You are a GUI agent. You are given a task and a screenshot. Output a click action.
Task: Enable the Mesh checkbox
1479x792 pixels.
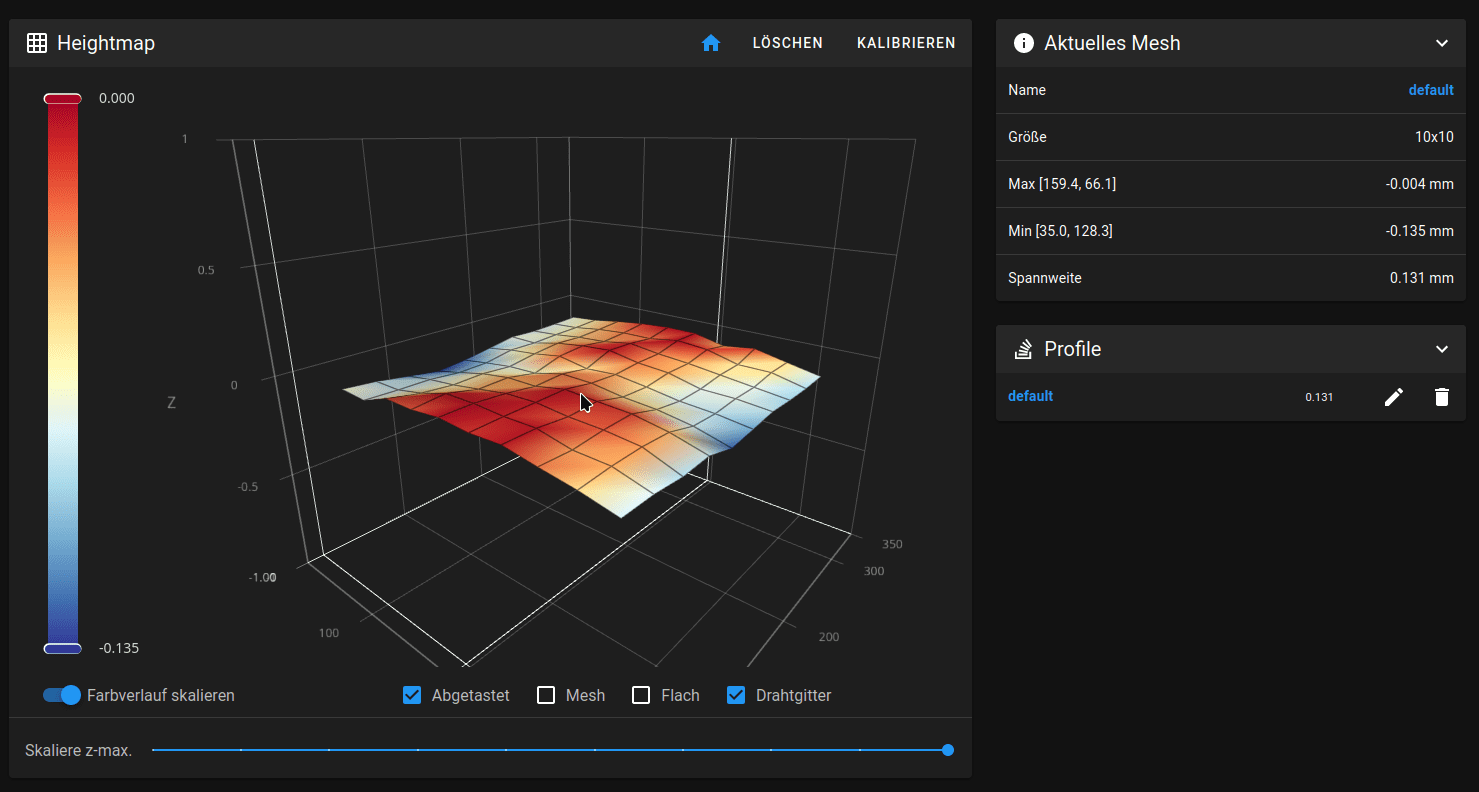point(546,695)
